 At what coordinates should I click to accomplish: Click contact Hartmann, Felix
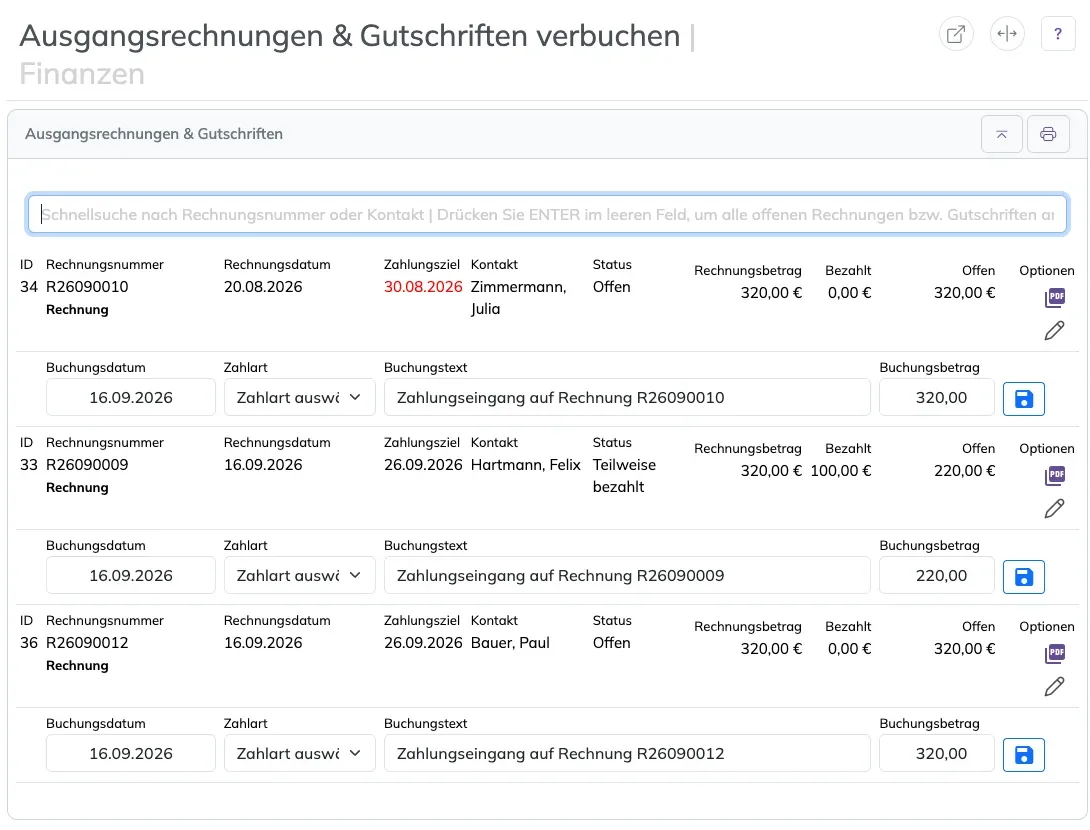click(x=526, y=464)
